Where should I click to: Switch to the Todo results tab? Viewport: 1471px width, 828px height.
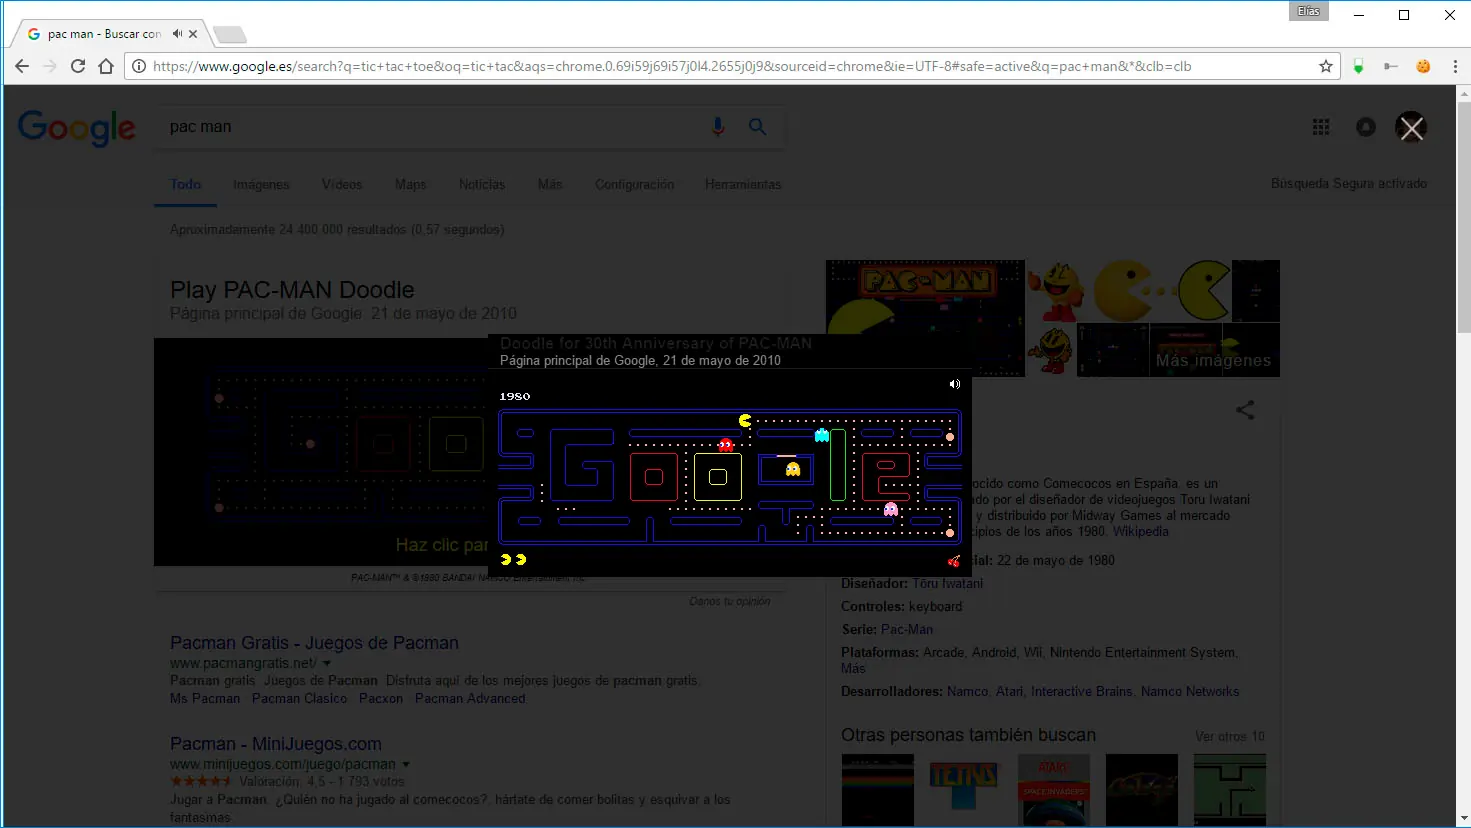click(x=186, y=184)
